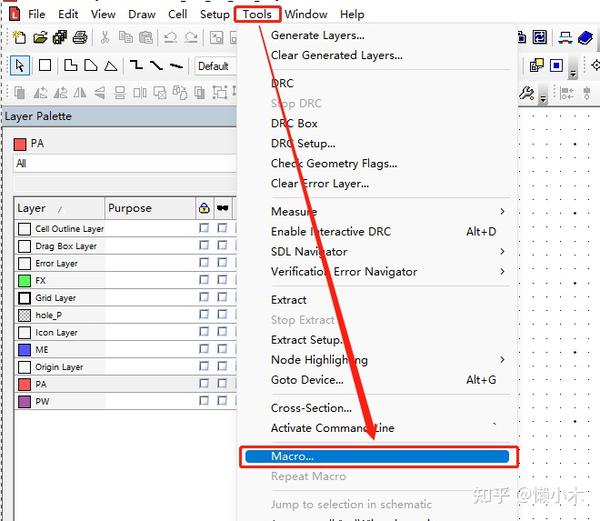Toggle hide checkbox for Drag Box Layer
The width and height of the screenshot is (600, 521).
pos(222,245)
